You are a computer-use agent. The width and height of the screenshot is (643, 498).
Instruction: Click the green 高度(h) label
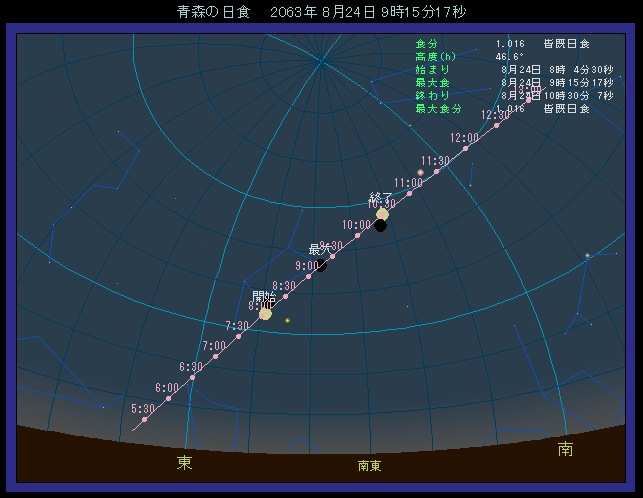pos(435,57)
